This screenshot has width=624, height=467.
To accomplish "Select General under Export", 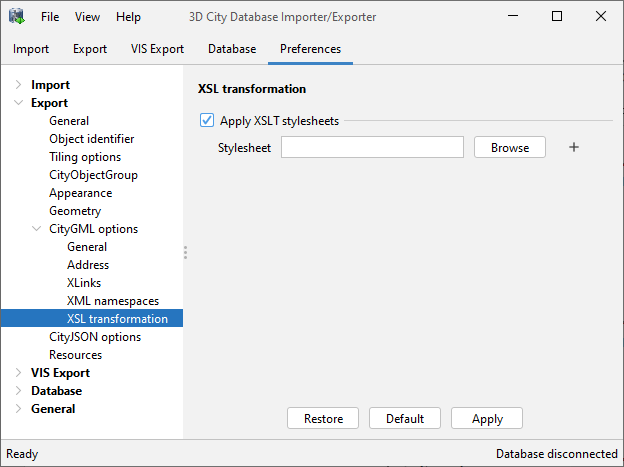I will pos(69,121).
